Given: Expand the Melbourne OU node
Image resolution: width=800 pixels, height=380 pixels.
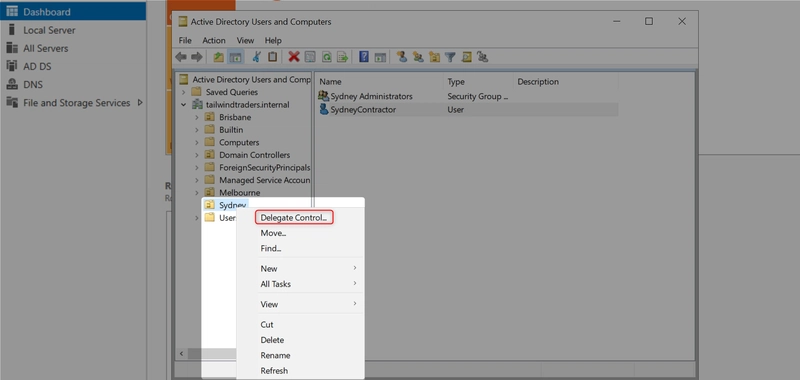Looking at the screenshot, I should pos(197,193).
